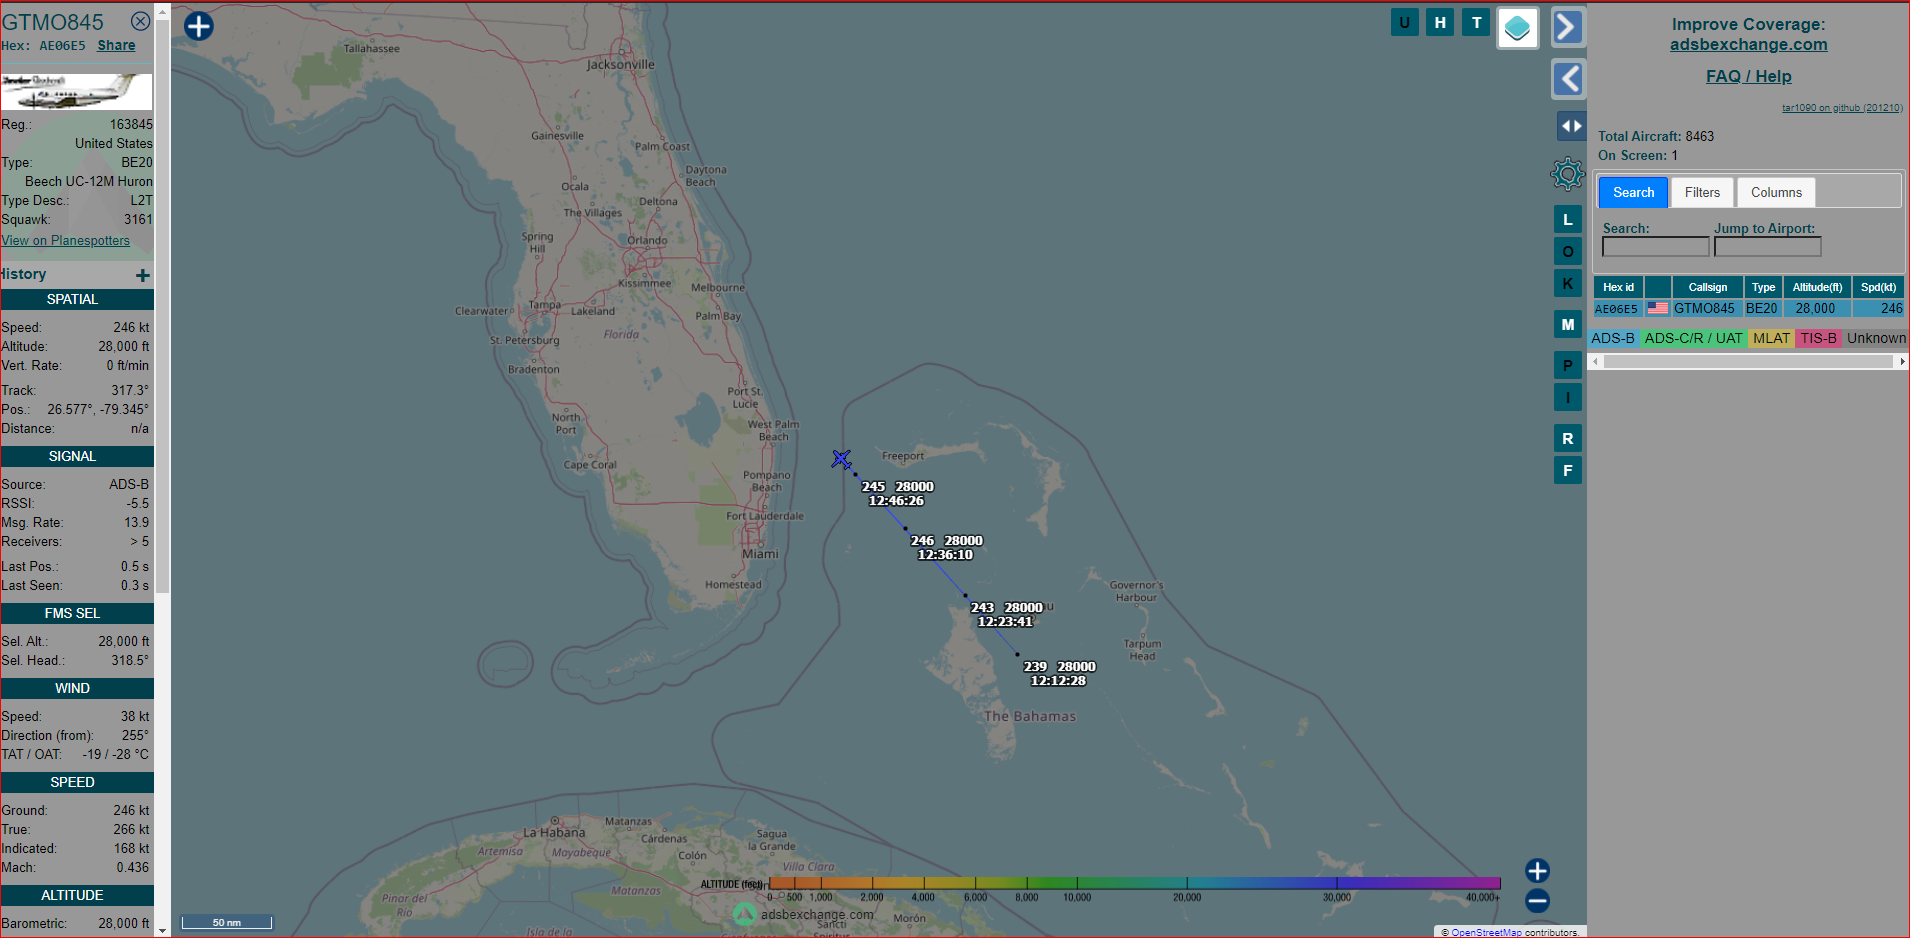Toggle the L map option button
The width and height of the screenshot is (1910, 938).
pyautogui.click(x=1567, y=219)
